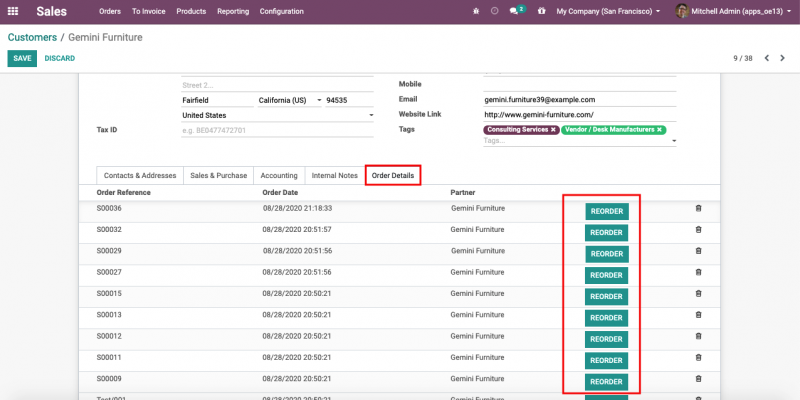Click the Mobile input field

pyautogui.click(x=580, y=84)
